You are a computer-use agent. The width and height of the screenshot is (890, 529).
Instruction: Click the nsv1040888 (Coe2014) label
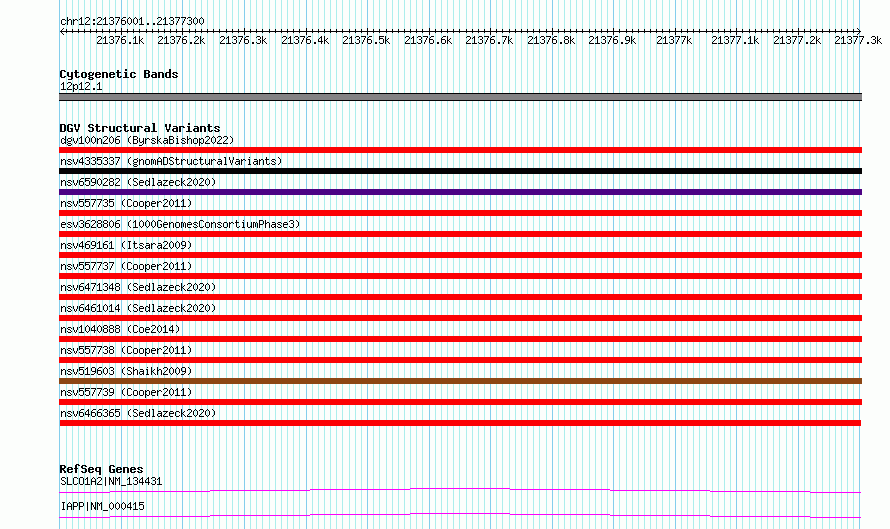click(x=120, y=329)
